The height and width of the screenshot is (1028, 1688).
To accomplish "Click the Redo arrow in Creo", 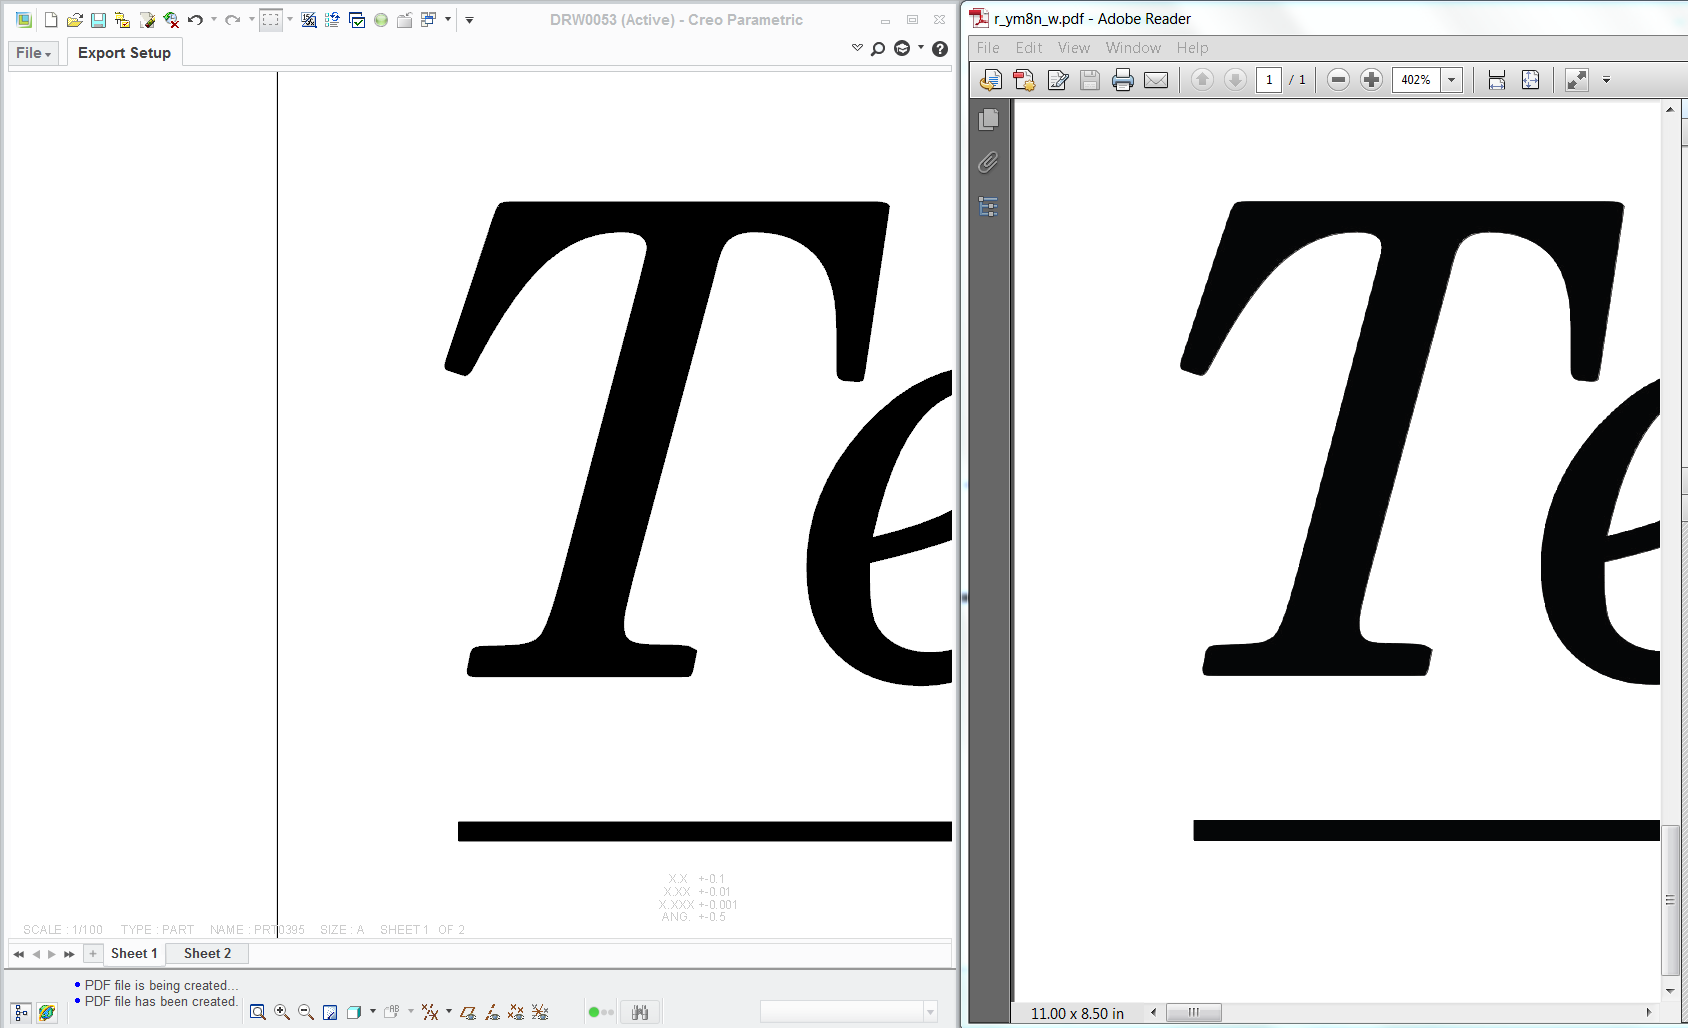I will tap(233, 20).
